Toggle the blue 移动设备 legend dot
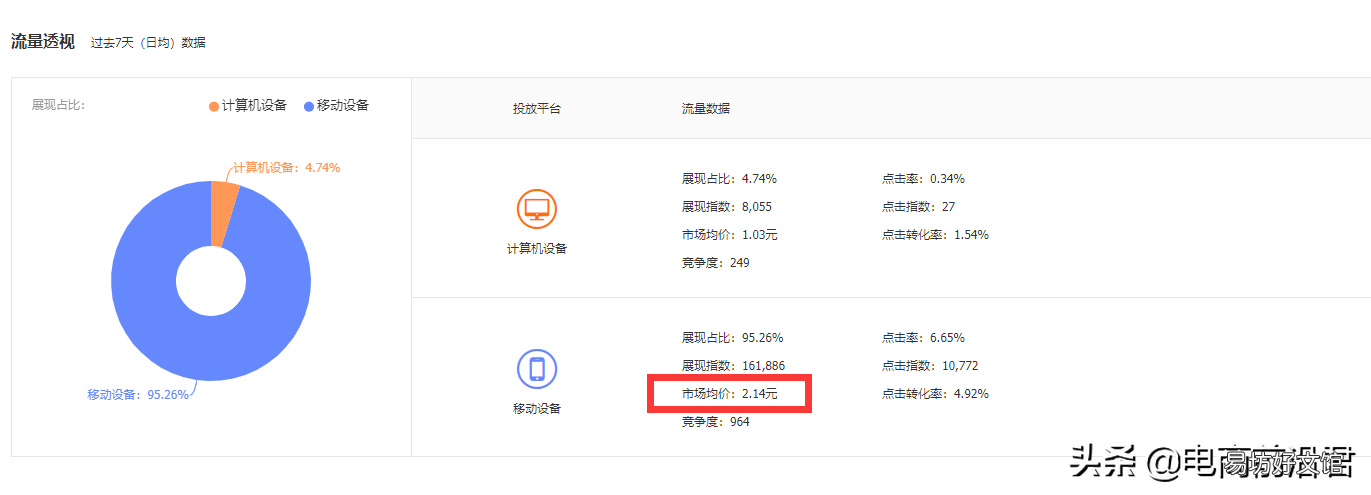Image resolution: width=1371 pixels, height=495 pixels. [x=308, y=106]
